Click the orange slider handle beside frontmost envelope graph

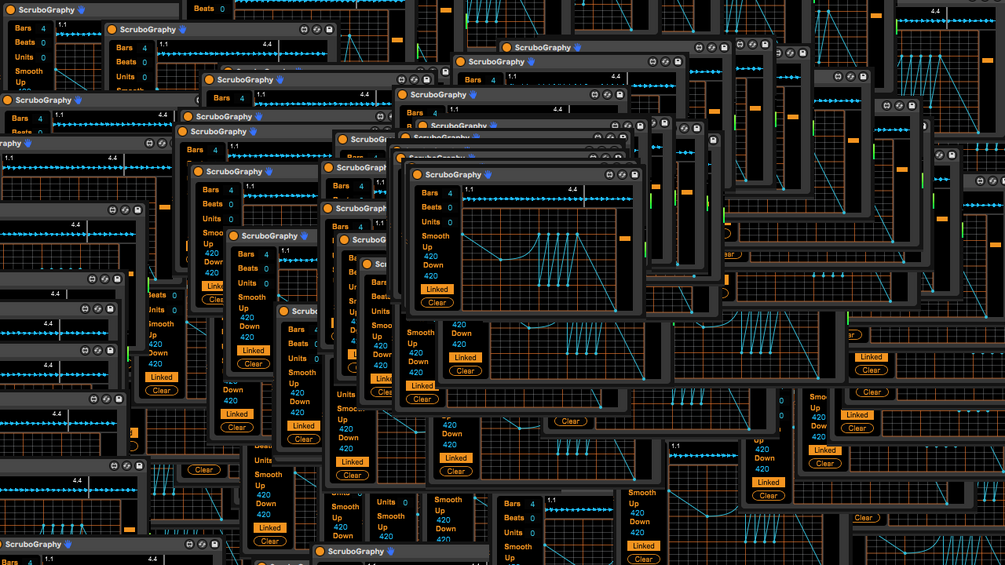(625, 238)
